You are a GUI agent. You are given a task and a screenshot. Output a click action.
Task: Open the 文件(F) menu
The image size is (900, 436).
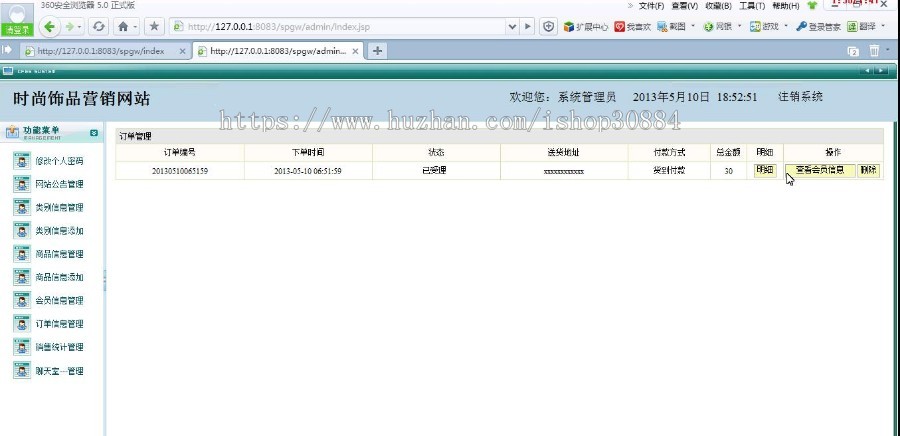651,6
